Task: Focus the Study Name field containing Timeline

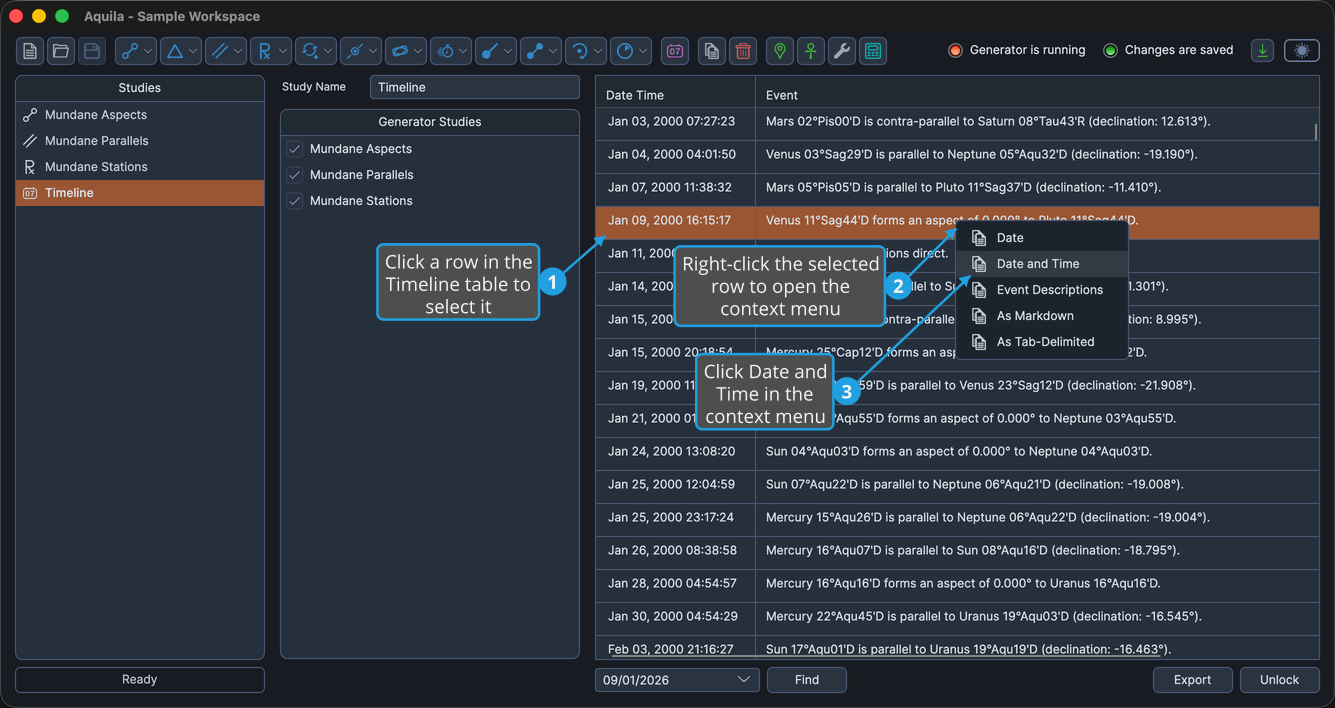Action: (x=475, y=87)
